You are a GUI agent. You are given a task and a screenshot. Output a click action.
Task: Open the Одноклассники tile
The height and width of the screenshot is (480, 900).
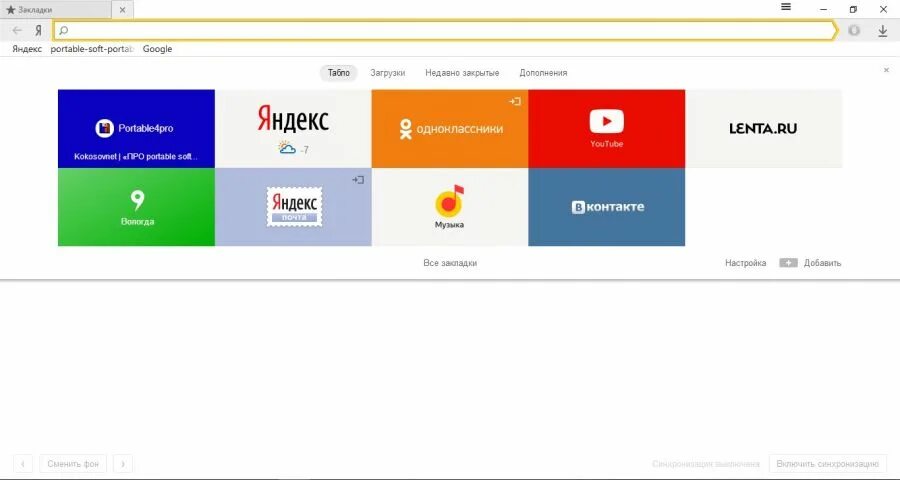click(449, 129)
